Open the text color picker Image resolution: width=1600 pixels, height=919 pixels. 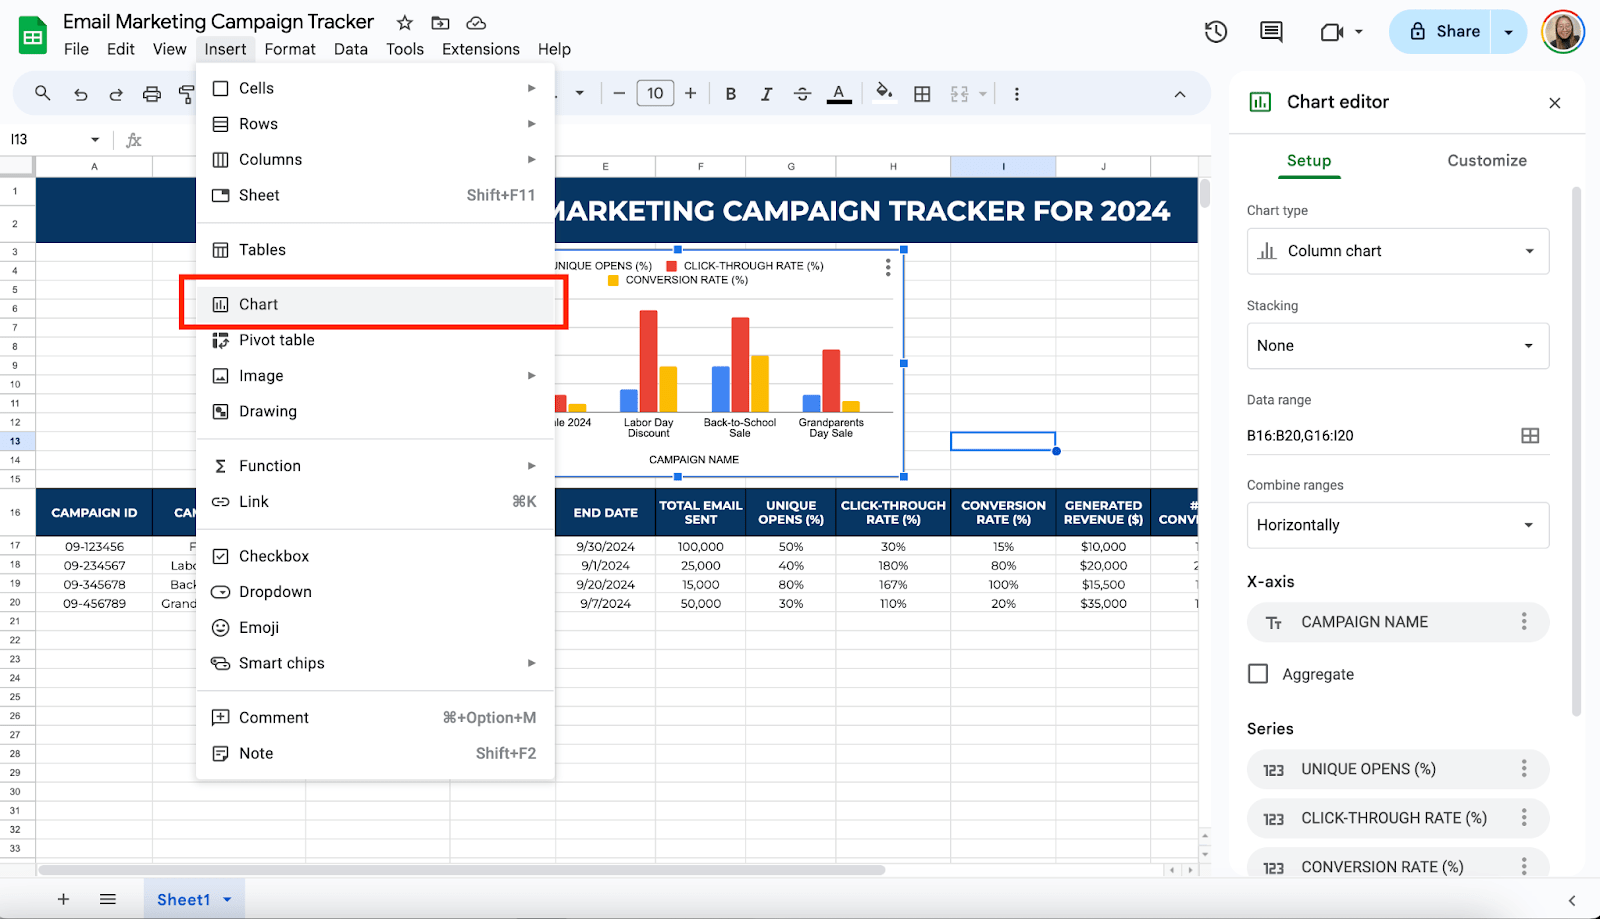839,94
